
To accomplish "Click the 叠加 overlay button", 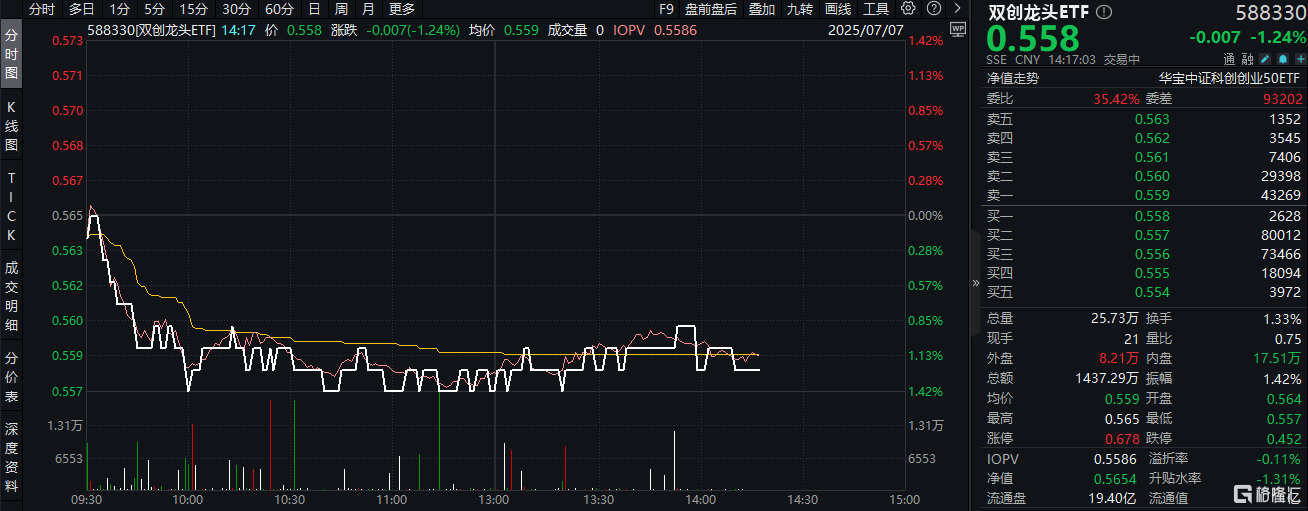I will point(761,9).
